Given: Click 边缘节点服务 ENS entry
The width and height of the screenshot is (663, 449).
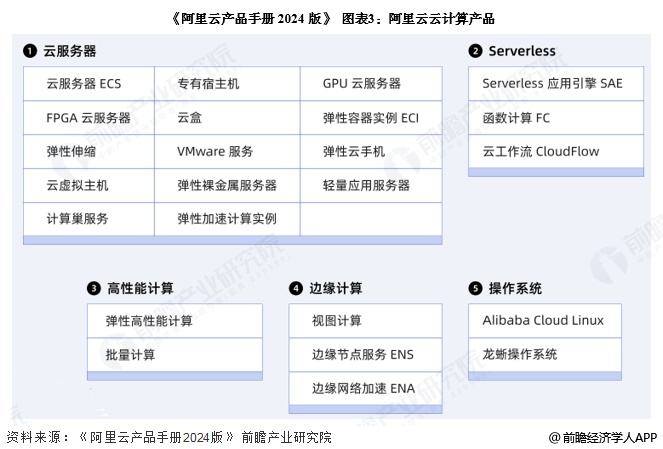Looking at the screenshot, I should pos(365,354).
